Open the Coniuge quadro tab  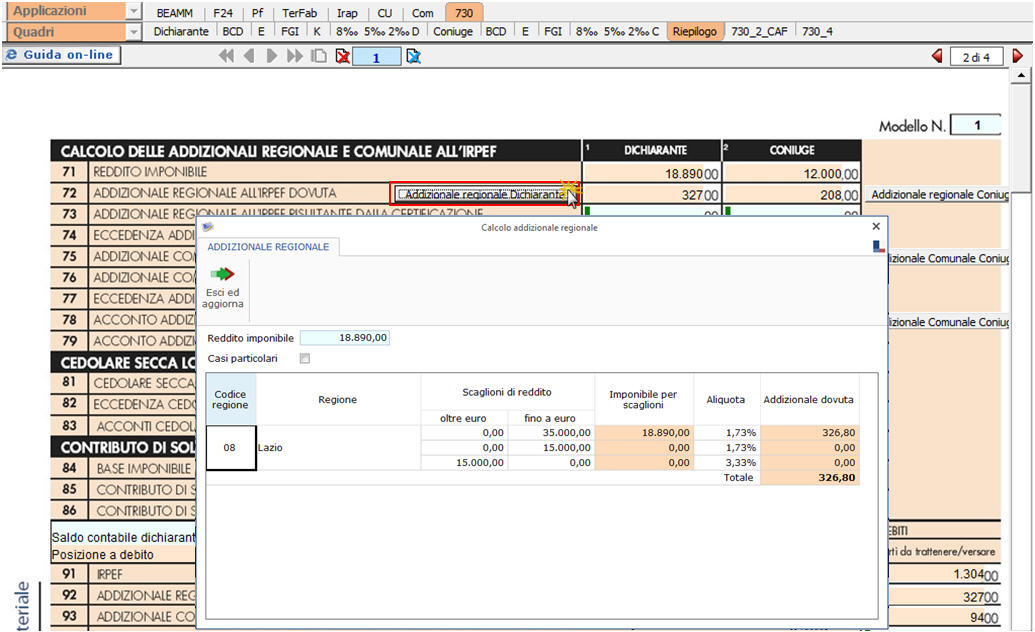(453, 31)
